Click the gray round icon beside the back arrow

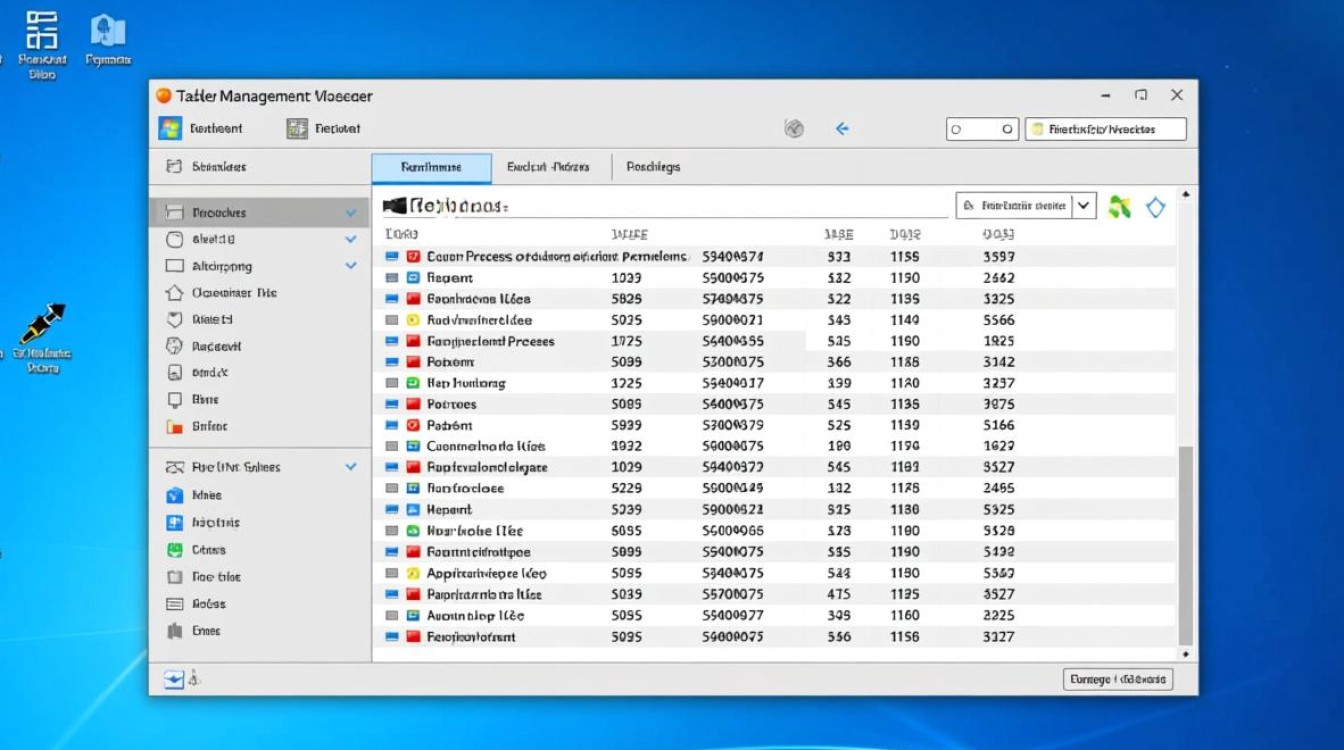pyautogui.click(x=794, y=129)
